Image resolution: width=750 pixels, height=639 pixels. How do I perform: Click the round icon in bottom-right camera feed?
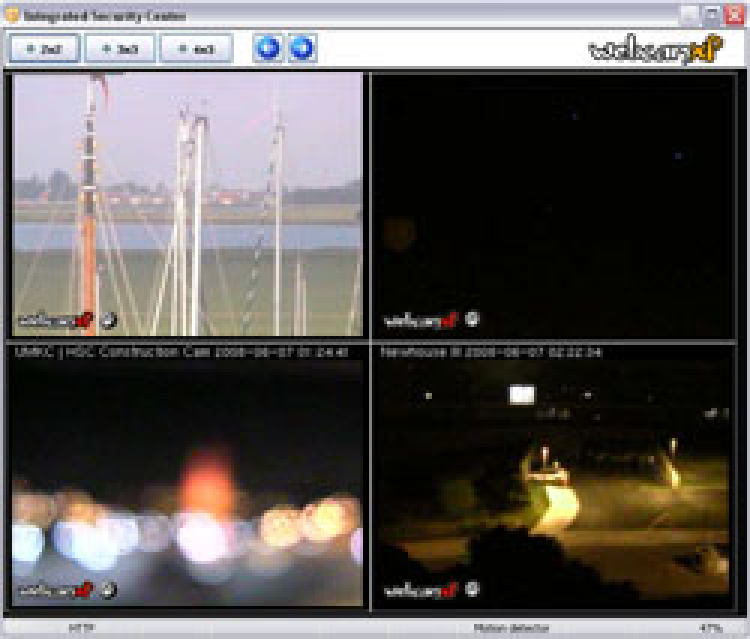[x=473, y=590]
